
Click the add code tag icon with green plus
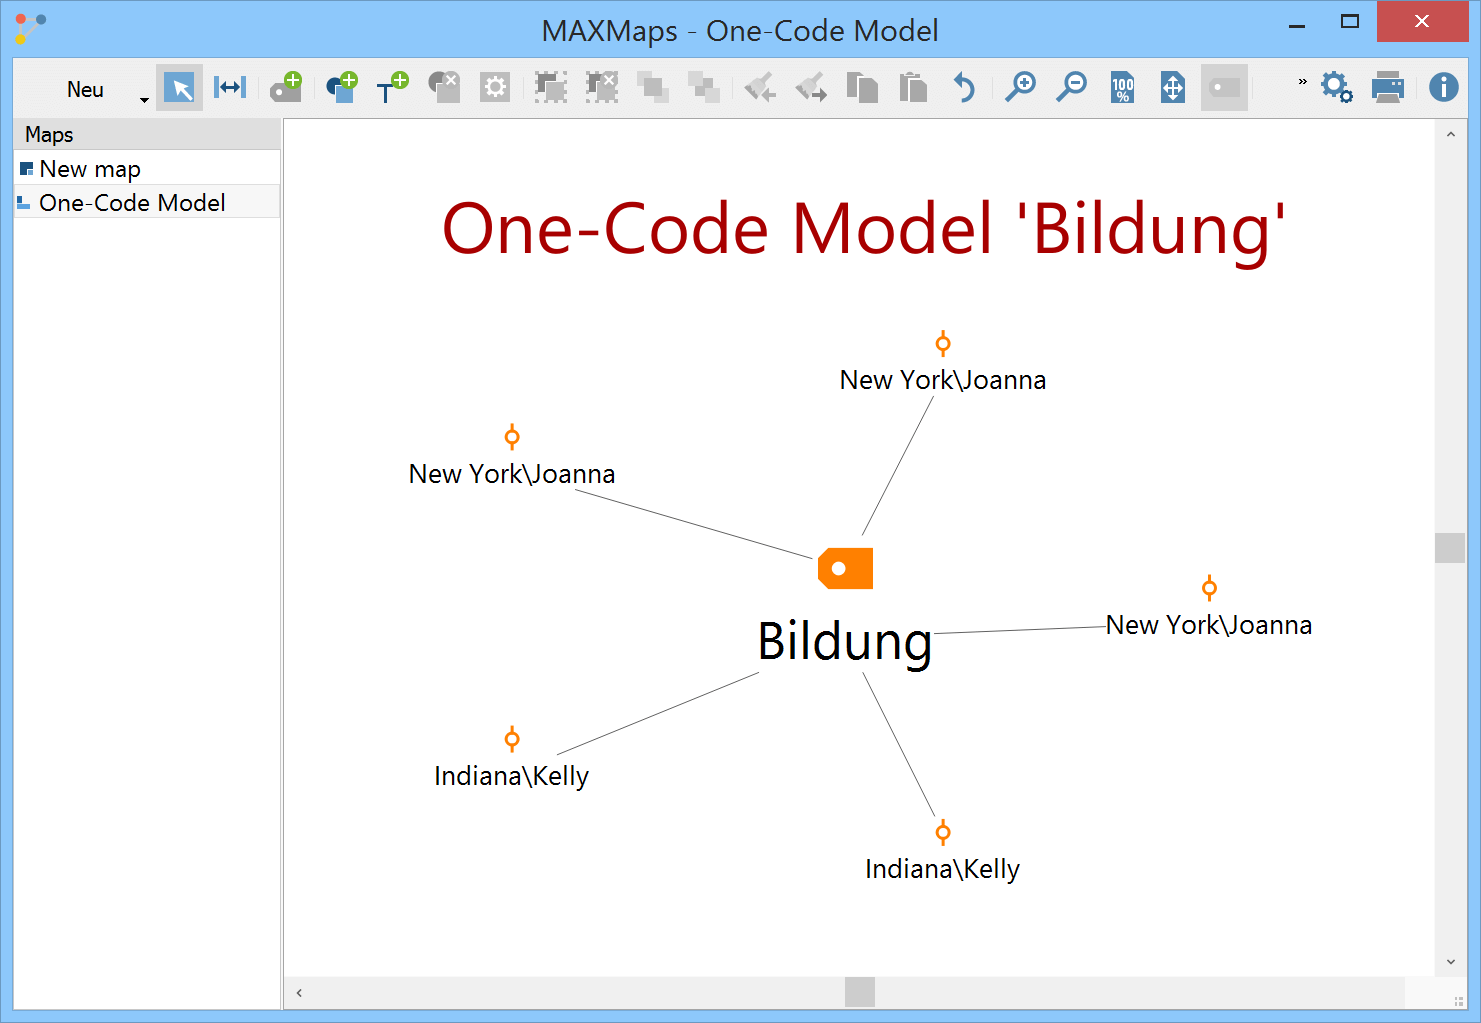pos(287,87)
